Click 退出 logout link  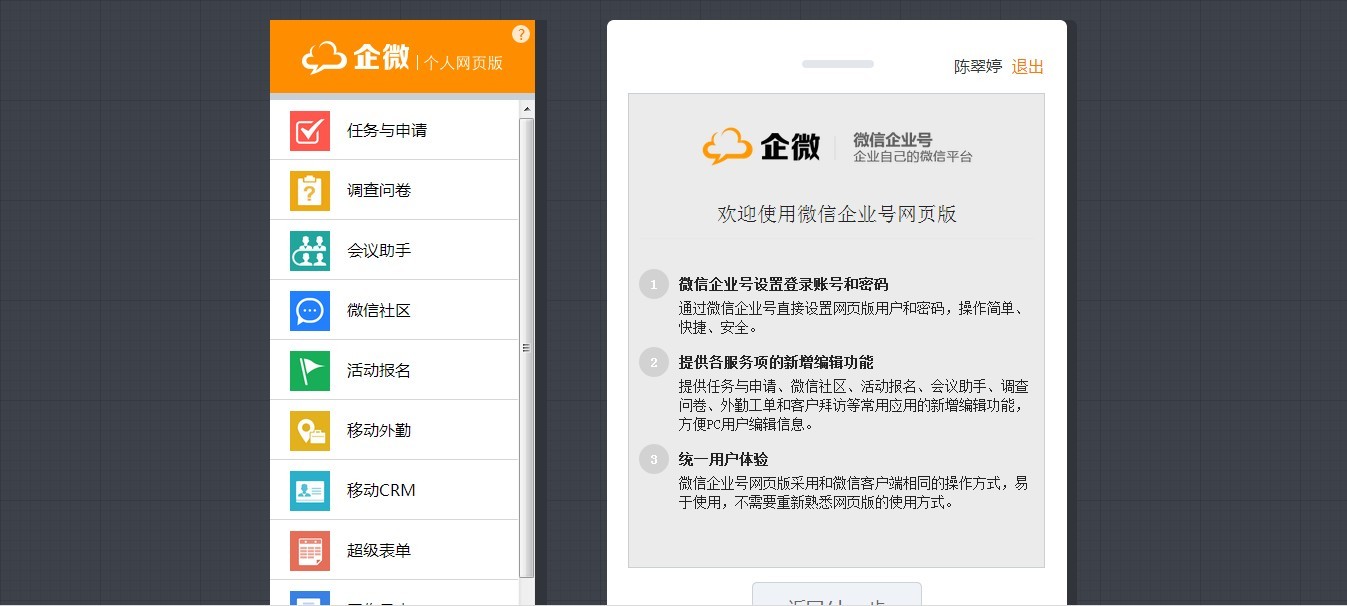point(1027,67)
